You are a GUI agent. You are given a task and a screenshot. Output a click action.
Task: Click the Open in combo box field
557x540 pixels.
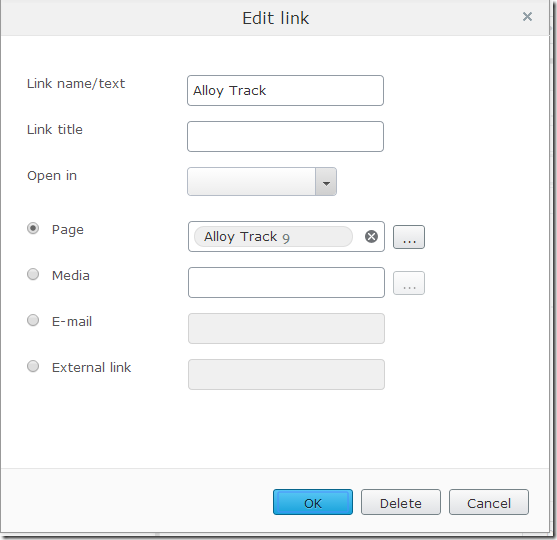(251, 182)
